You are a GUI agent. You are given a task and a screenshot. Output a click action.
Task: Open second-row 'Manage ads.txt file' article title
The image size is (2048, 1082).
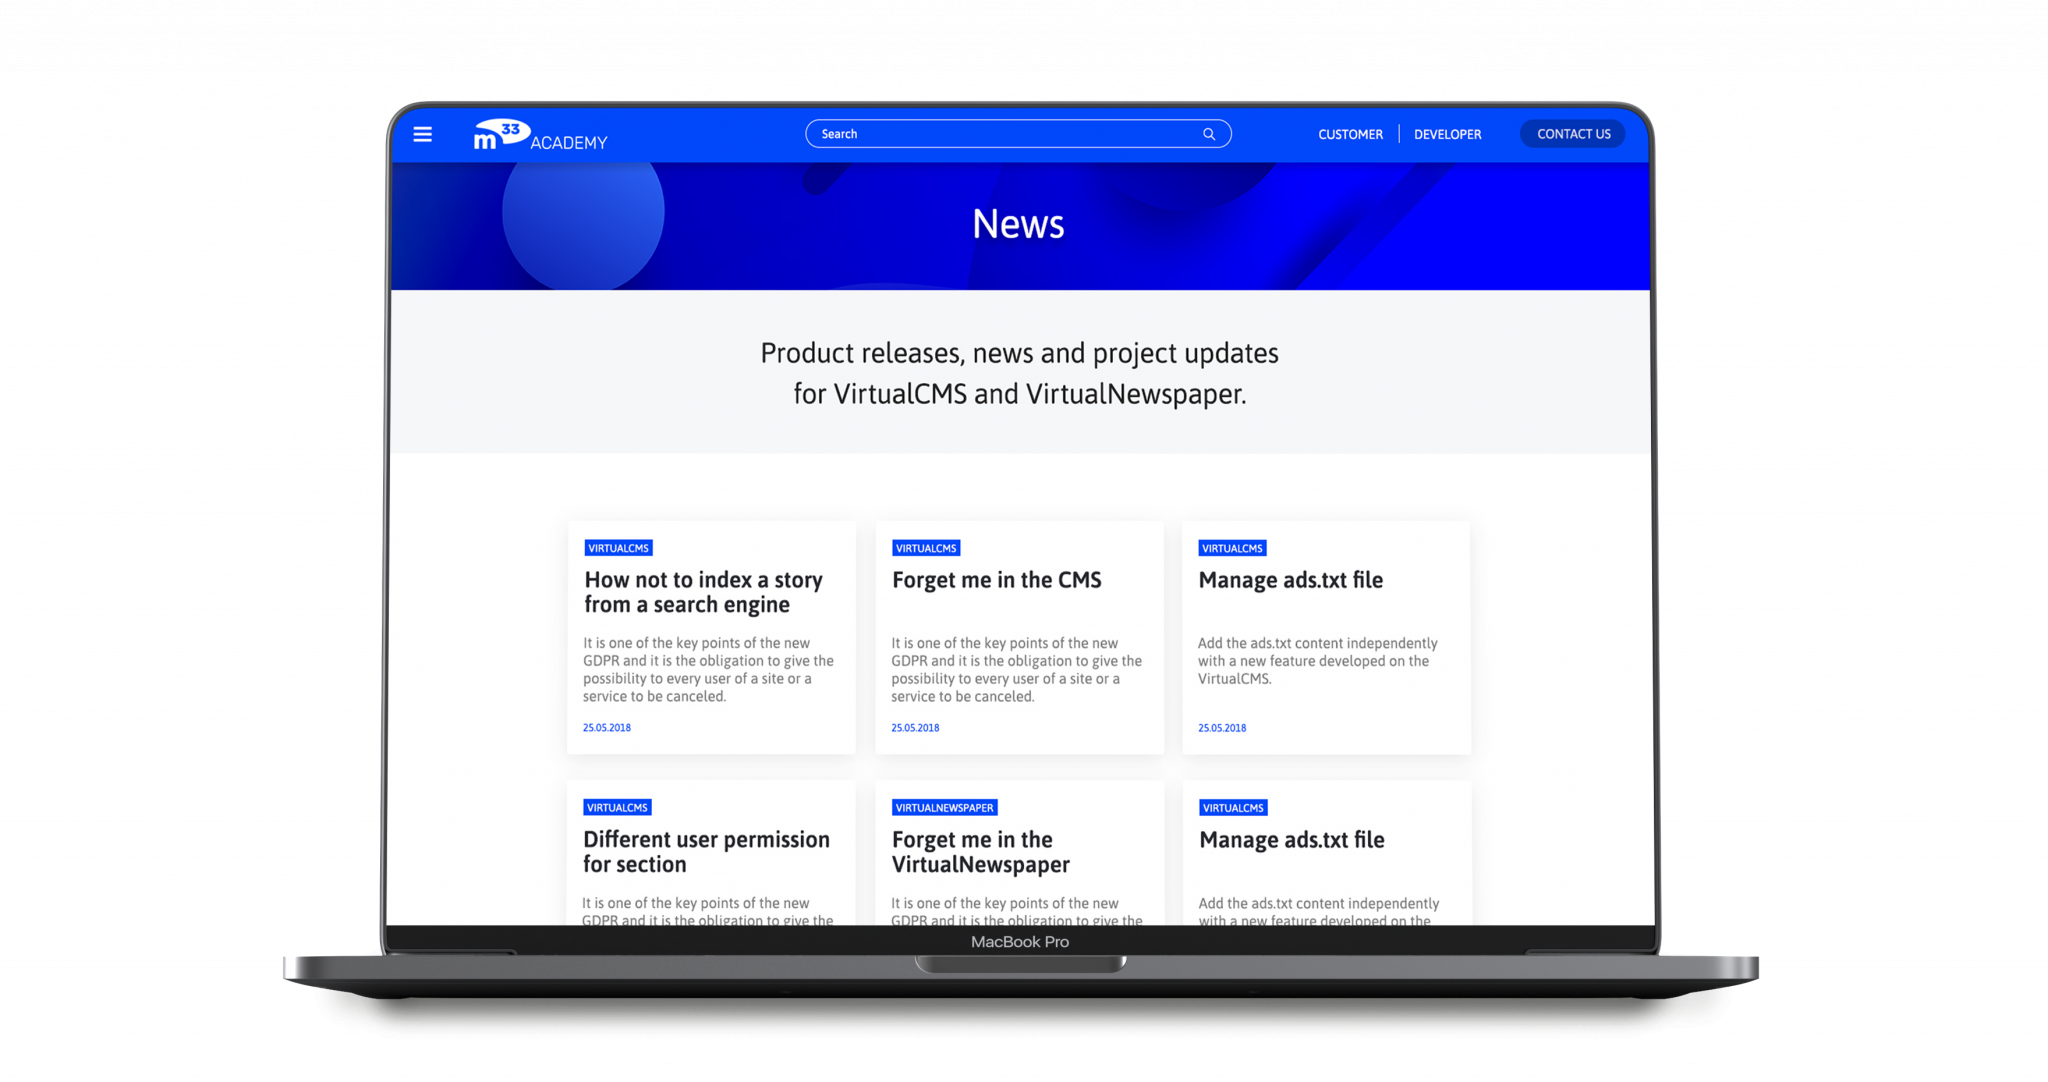point(1291,840)
